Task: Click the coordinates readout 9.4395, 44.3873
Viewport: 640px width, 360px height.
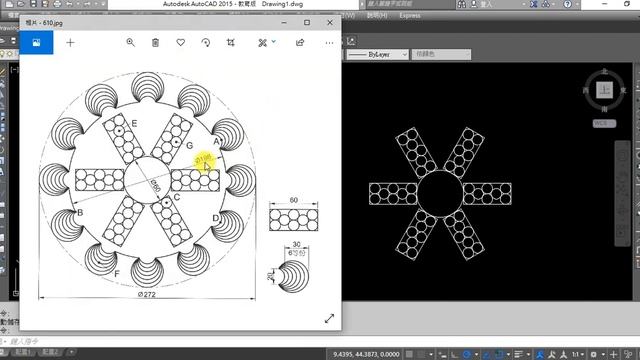Action: tap(366, 354)
